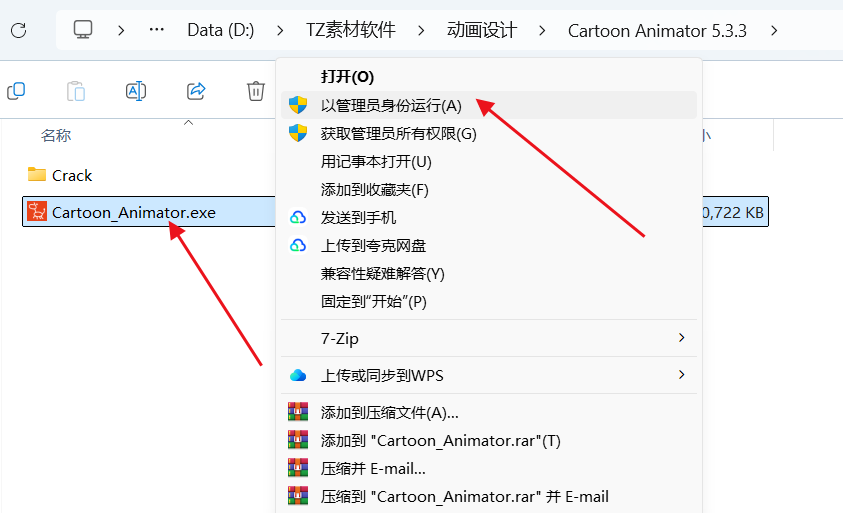Click WinRAR icon beside 压缩到 Cartoon_Animator.rar 并 E-mail
Viewport: 843px width, 513px height.
click(x=298, y=495)
